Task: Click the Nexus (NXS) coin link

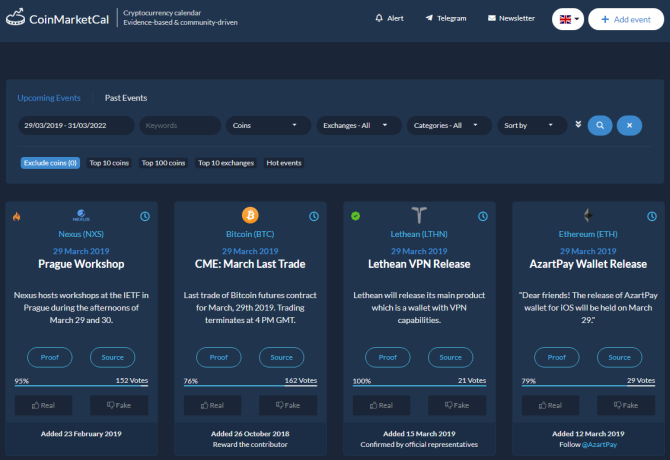Action: click(81, 234)
